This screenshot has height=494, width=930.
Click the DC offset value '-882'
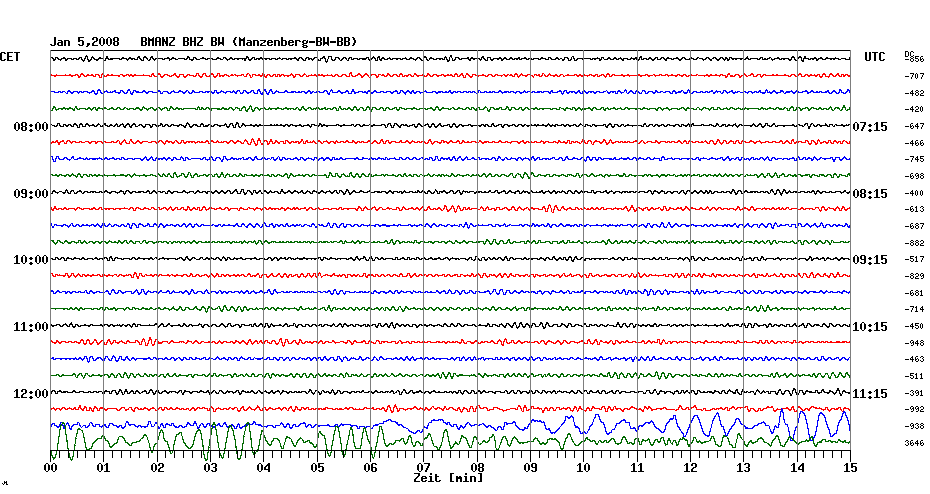(x=915, y=243)
